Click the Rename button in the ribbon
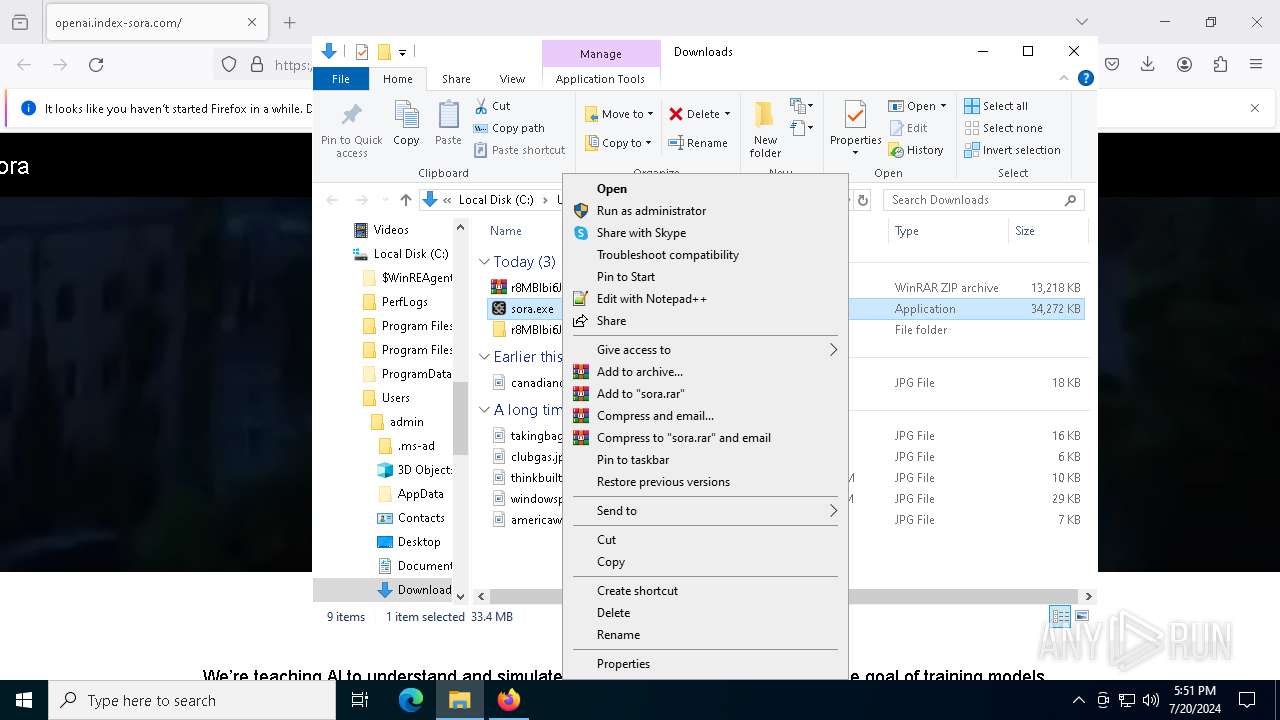1280x720 pixels. (698, 143)
